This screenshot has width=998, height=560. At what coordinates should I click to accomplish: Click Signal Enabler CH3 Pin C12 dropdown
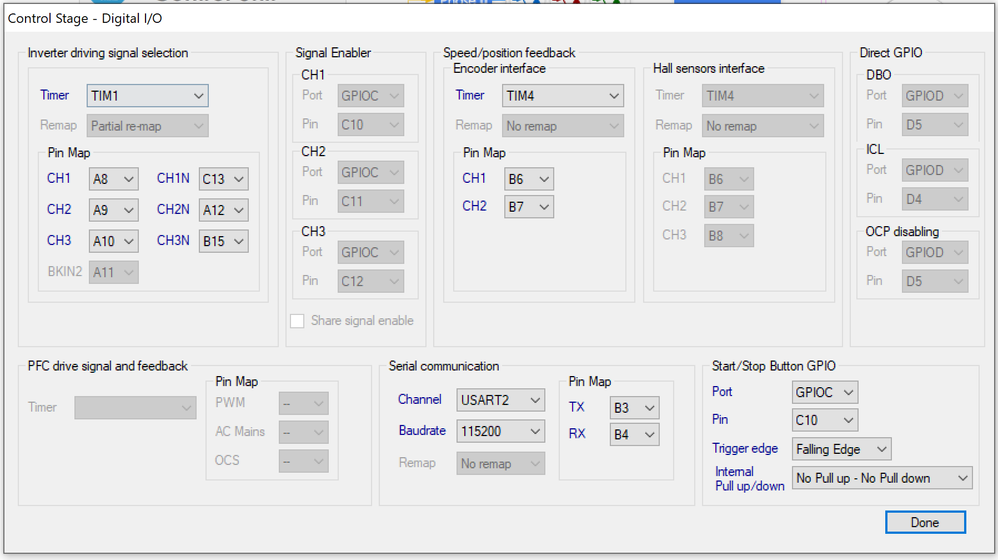(x=370, y=281)
